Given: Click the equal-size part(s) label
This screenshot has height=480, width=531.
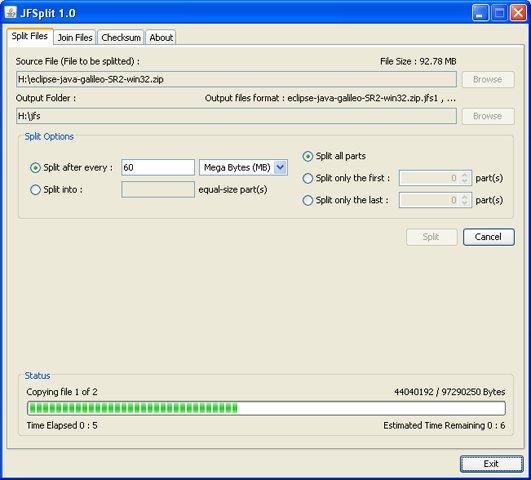Looking at the screenshot, I should [233, 190].
